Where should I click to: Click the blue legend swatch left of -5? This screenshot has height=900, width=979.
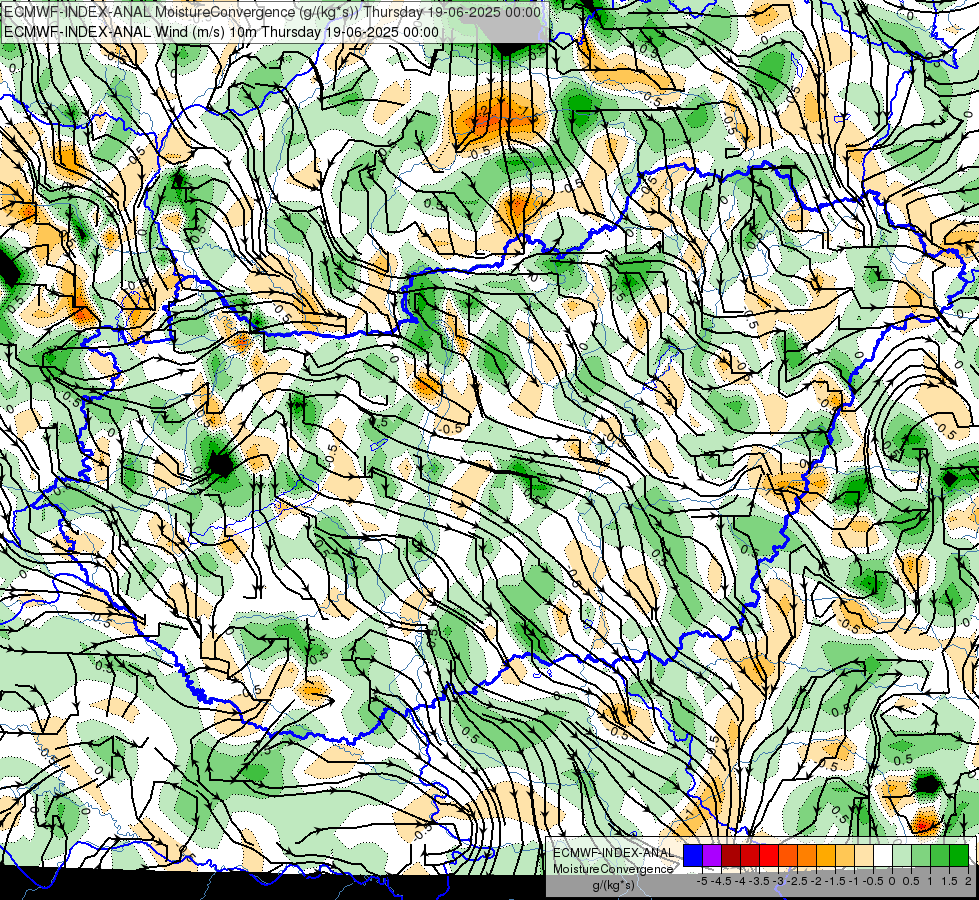pyautogui.click(x=693, y=855)
